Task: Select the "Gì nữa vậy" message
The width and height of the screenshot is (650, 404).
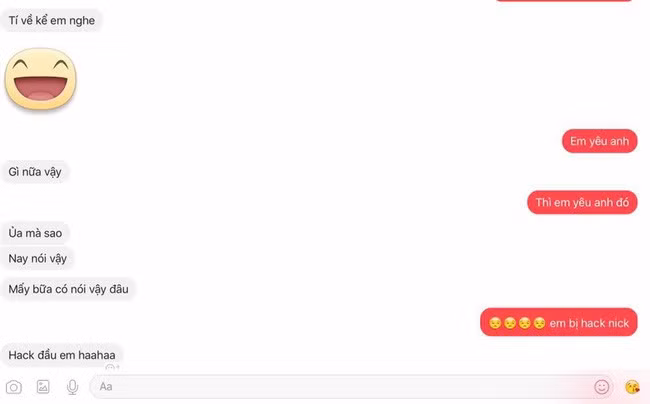Action: (35, 172)
